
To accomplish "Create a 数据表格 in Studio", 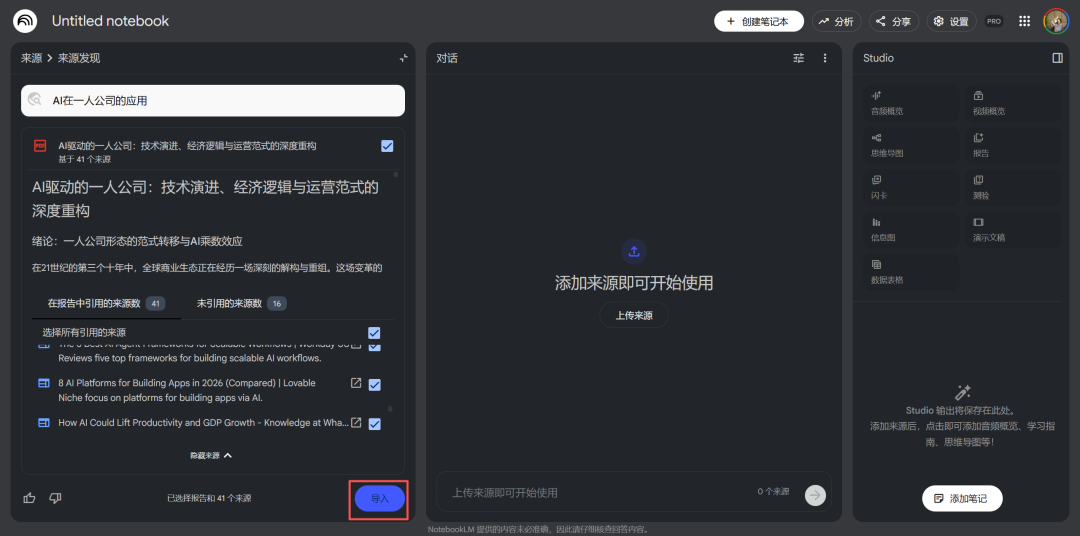I will 911,271.
